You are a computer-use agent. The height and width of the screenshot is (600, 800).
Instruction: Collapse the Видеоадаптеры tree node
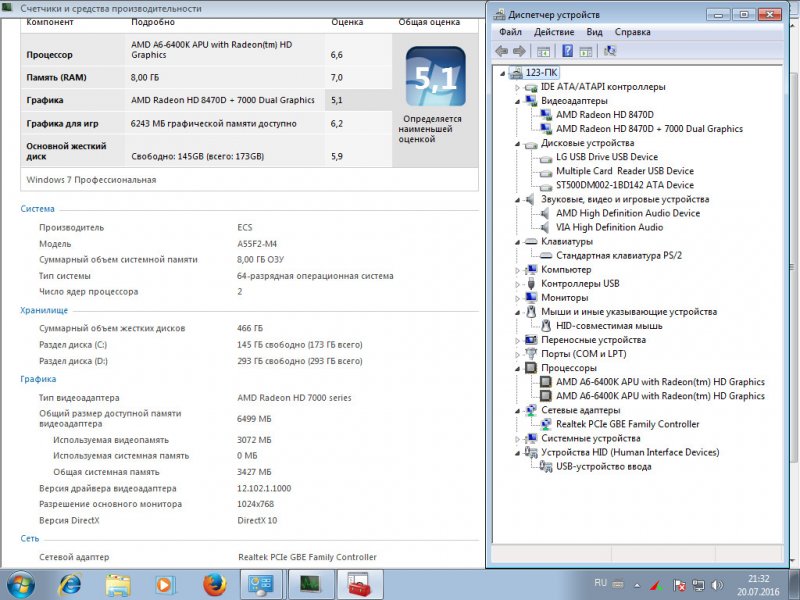(x=518, y=101)
